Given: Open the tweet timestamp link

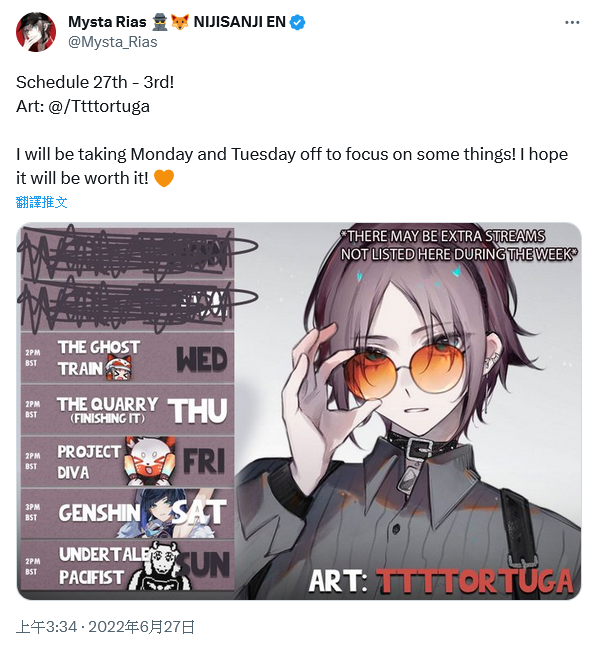Looking at the screenshot, I should click(x=105, y=627).
